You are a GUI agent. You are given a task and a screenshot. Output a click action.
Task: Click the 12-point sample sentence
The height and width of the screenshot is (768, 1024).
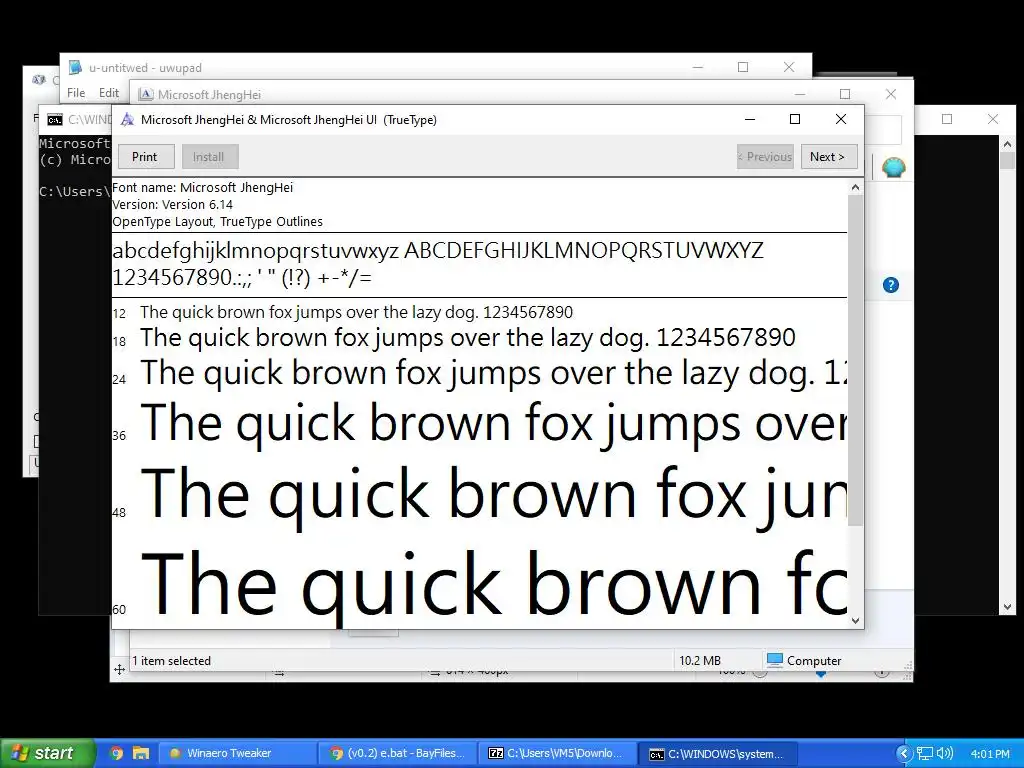pos(357,312)
